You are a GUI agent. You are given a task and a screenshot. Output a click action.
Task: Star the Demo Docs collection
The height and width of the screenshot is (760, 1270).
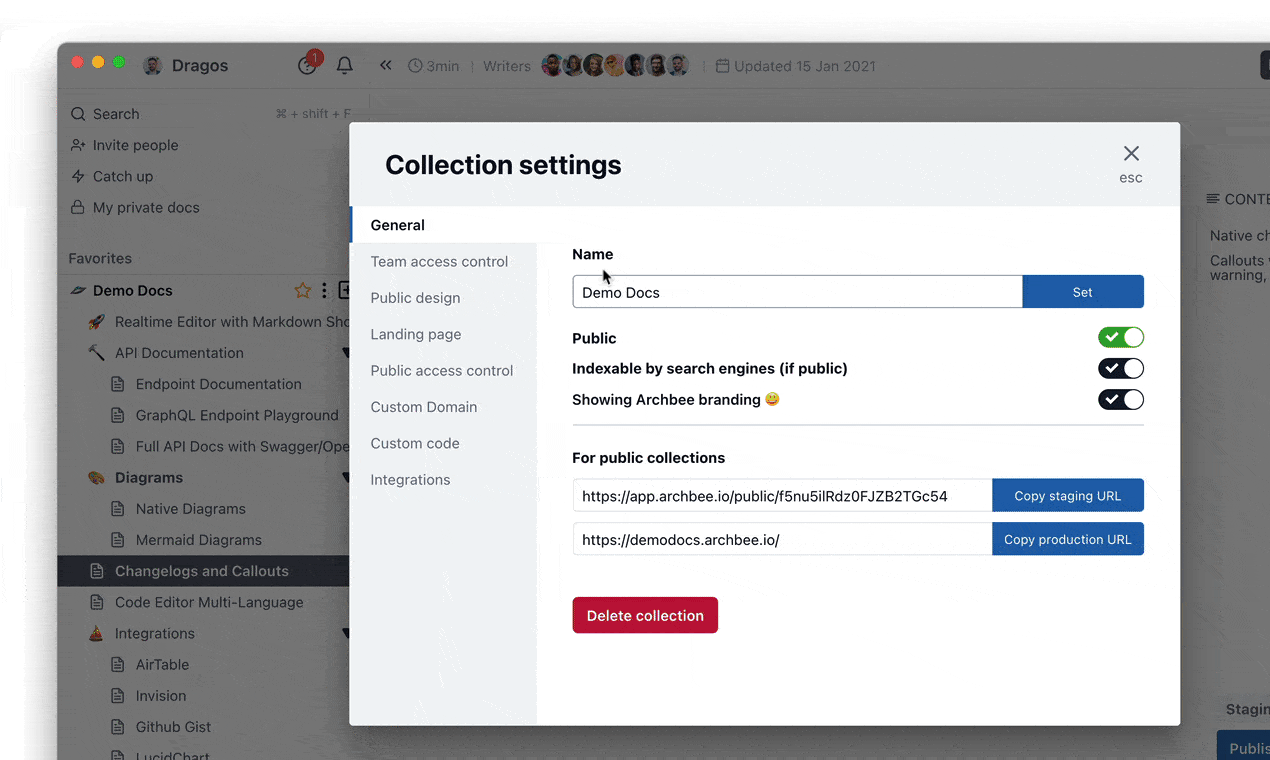pyautogui.click(x=302, y=291)
